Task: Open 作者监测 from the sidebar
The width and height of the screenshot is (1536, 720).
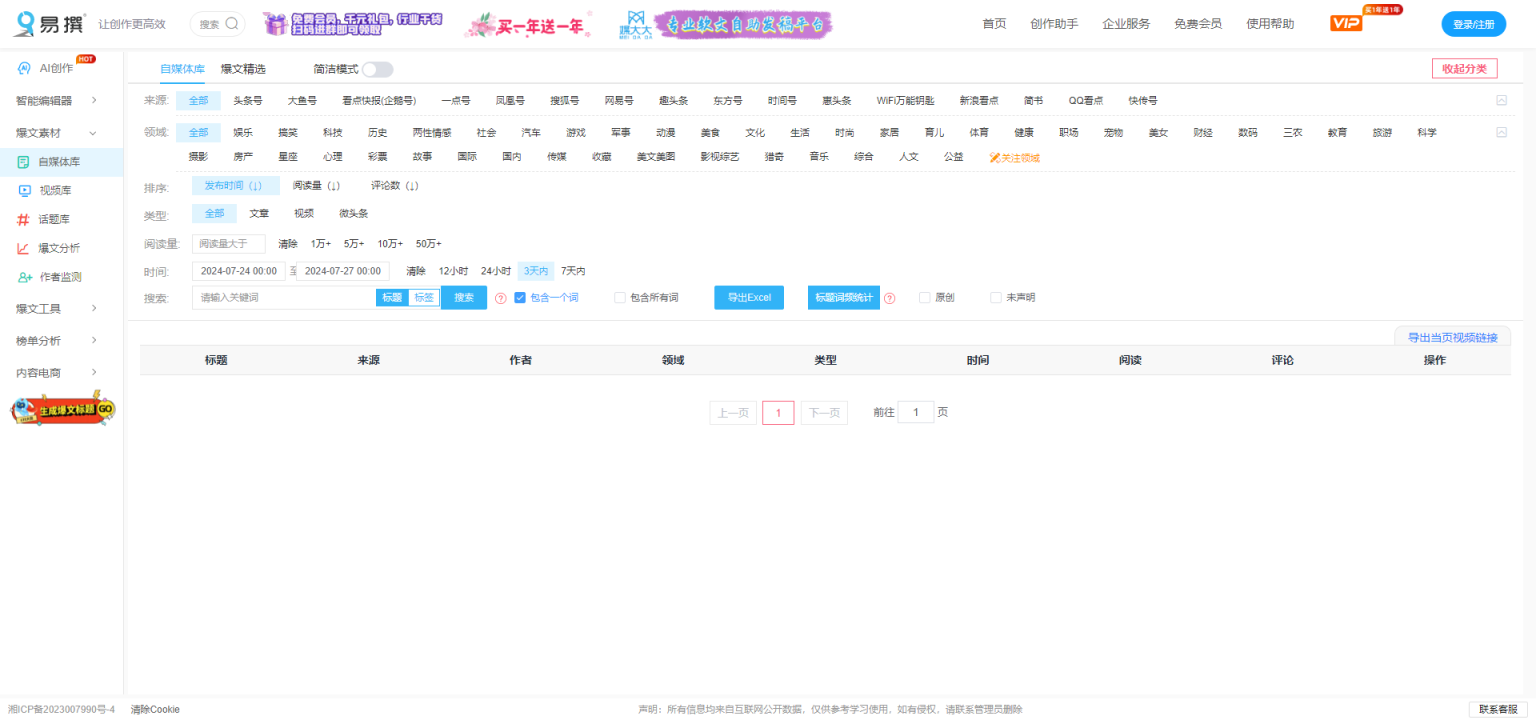Action: click(x=24, y=276)
